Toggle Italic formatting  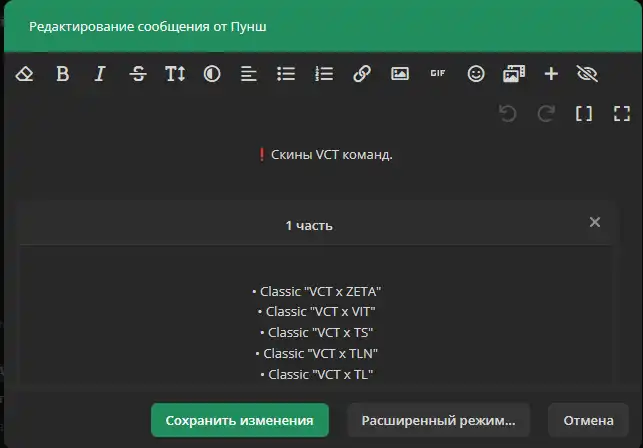100,74
